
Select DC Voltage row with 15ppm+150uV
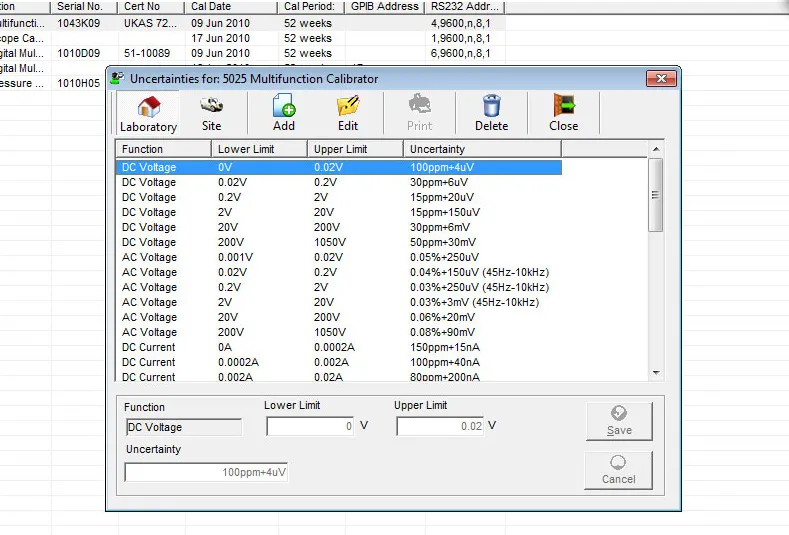tap(339, 212)
